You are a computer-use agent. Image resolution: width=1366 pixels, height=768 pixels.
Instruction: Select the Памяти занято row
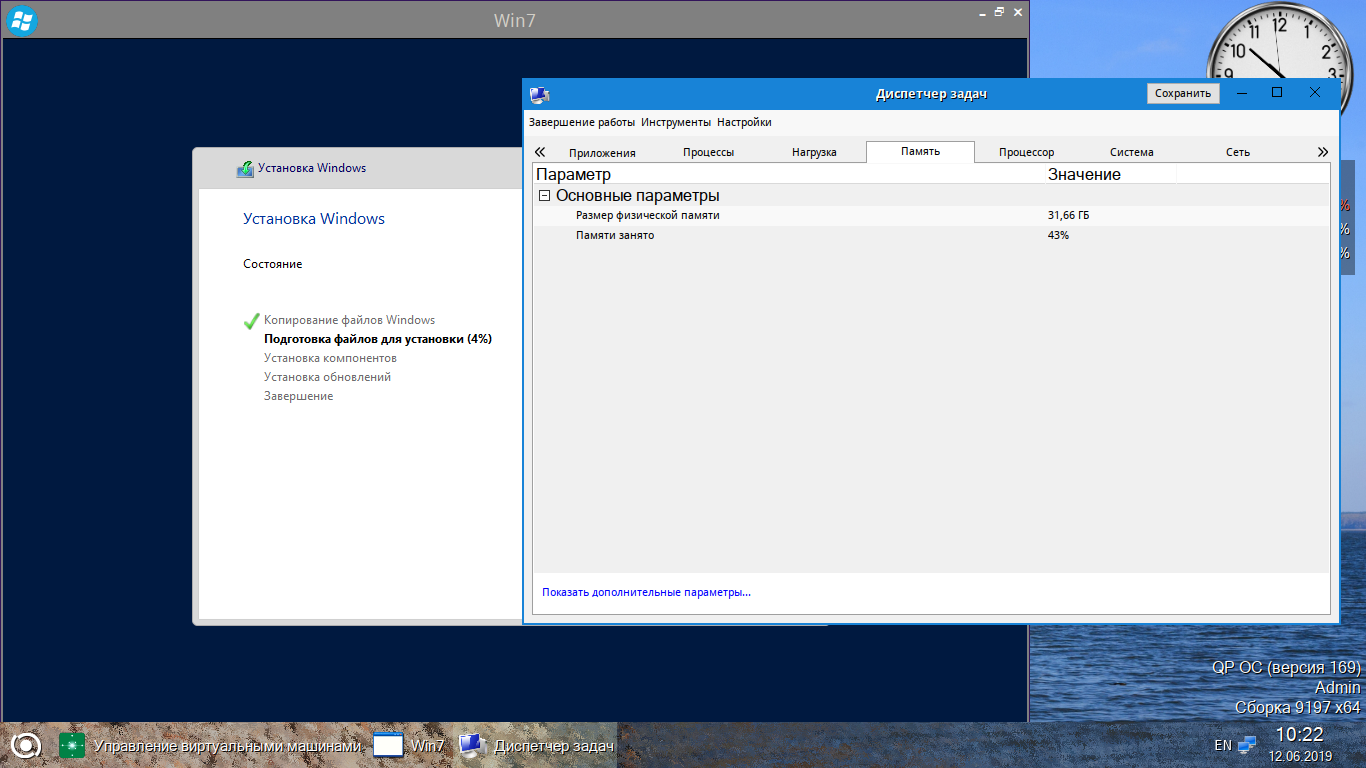pos(931,235)
